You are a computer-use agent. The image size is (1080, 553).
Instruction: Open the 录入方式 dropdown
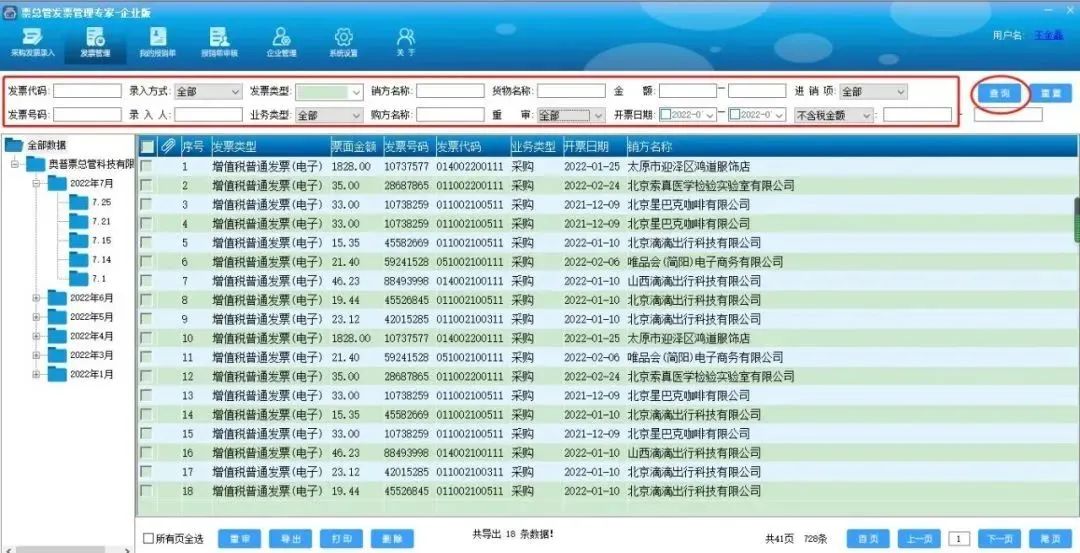point(208,92)
